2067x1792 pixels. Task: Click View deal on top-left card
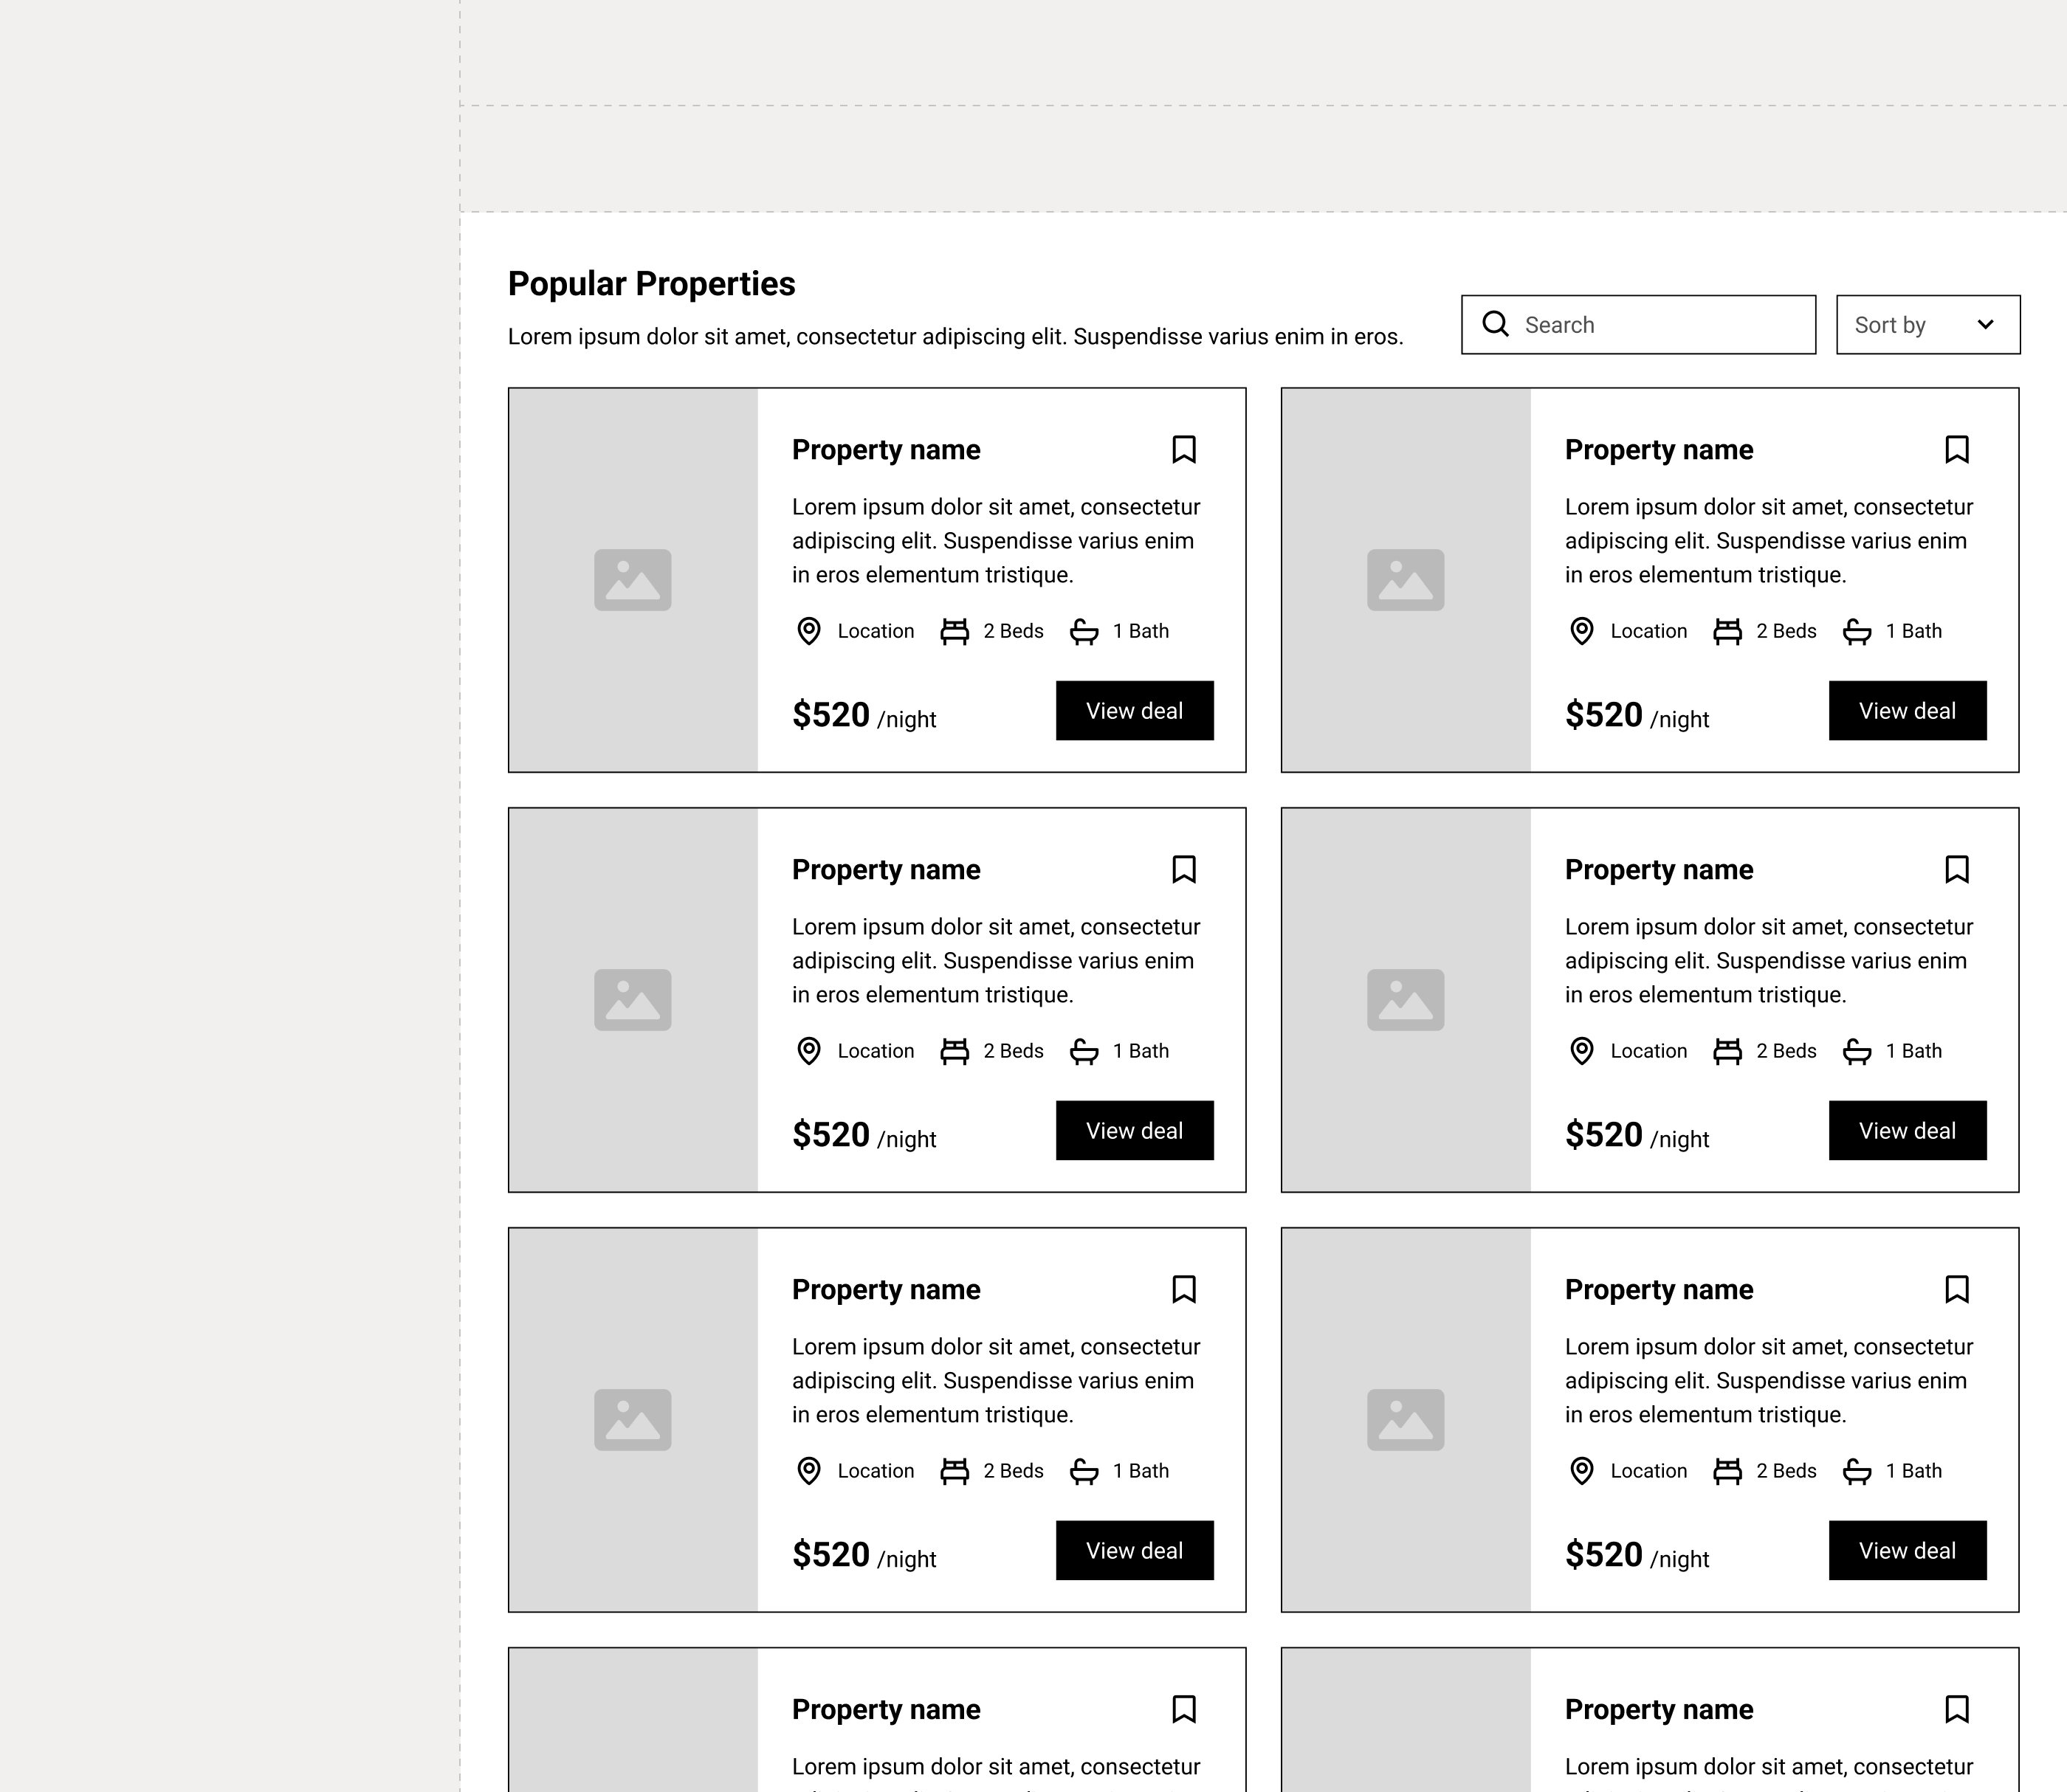(1135, 711)
